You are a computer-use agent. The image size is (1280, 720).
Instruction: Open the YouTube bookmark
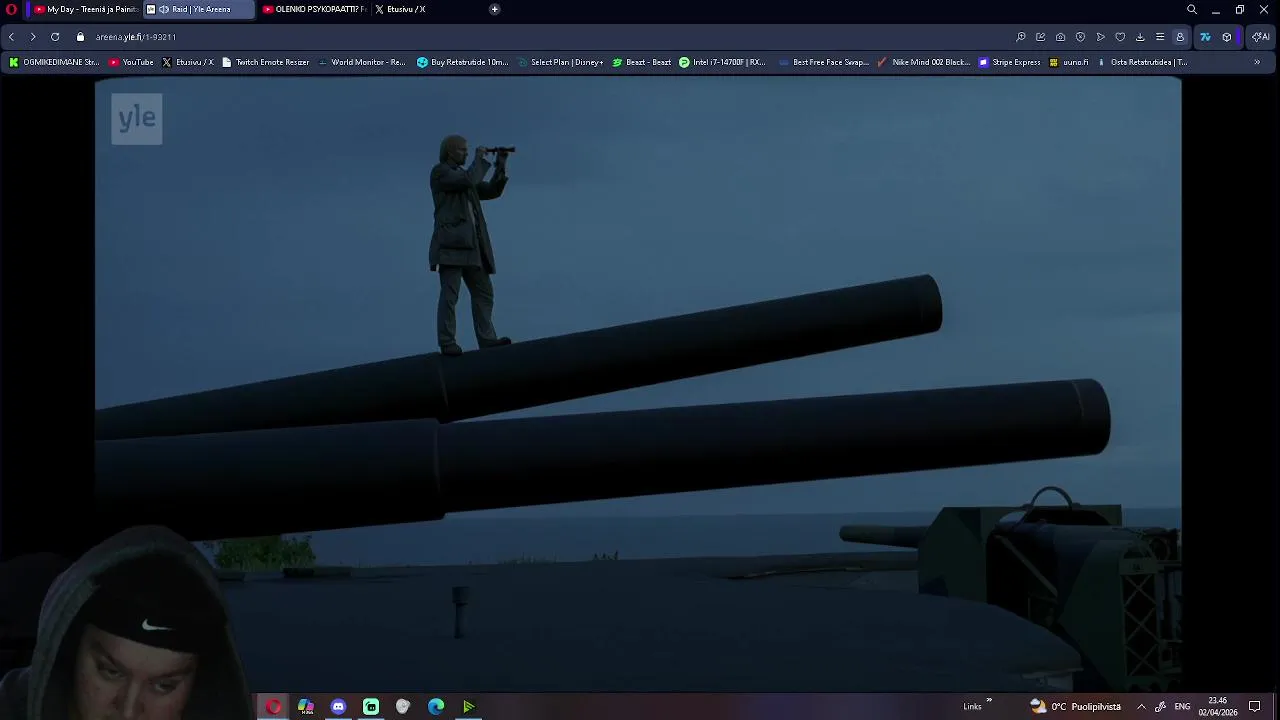(x=131, y=62)
